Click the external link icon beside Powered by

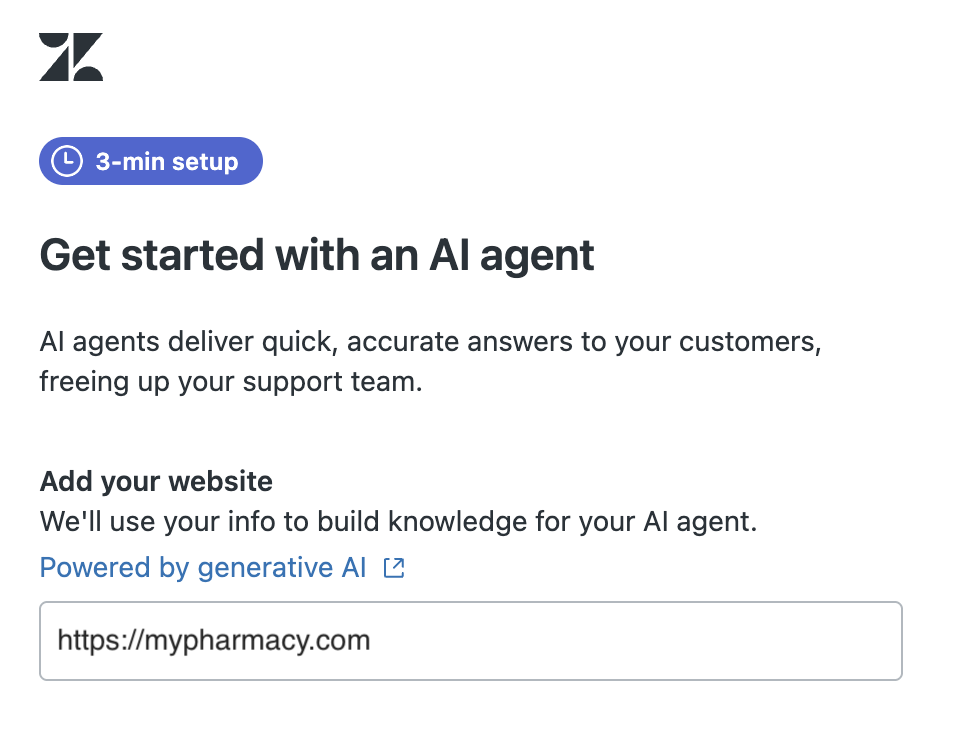(x=395, y=569)
